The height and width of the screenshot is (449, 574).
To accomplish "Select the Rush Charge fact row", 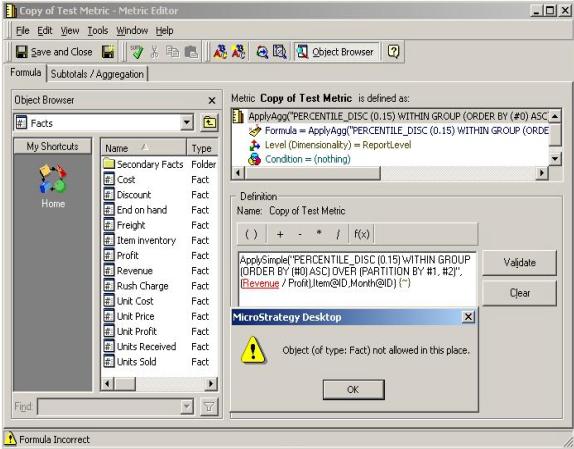I will tap(160, 286).
